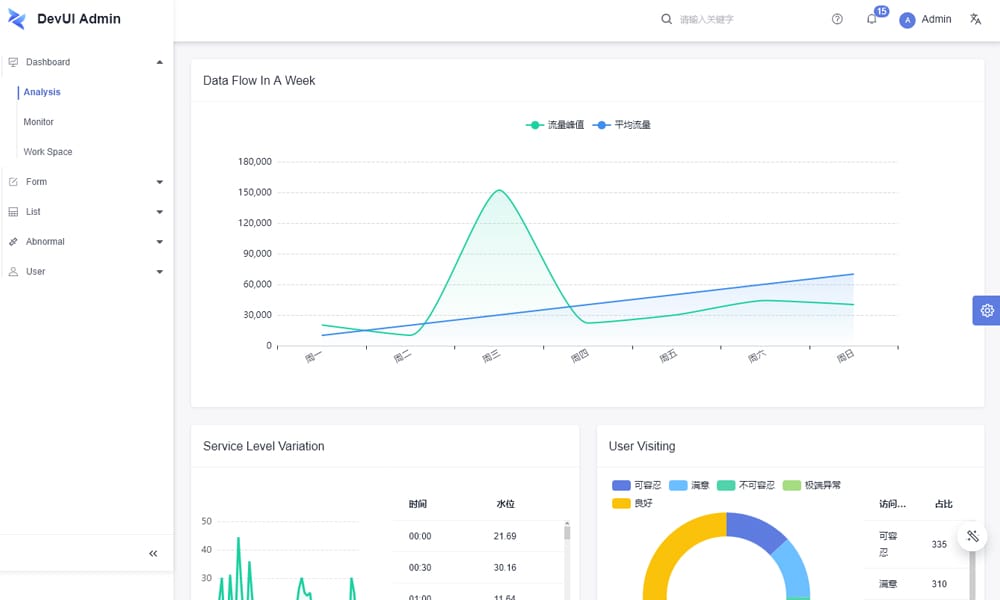
Task: Click the water level table scrollbar
Action: click(x=567, y=532)
